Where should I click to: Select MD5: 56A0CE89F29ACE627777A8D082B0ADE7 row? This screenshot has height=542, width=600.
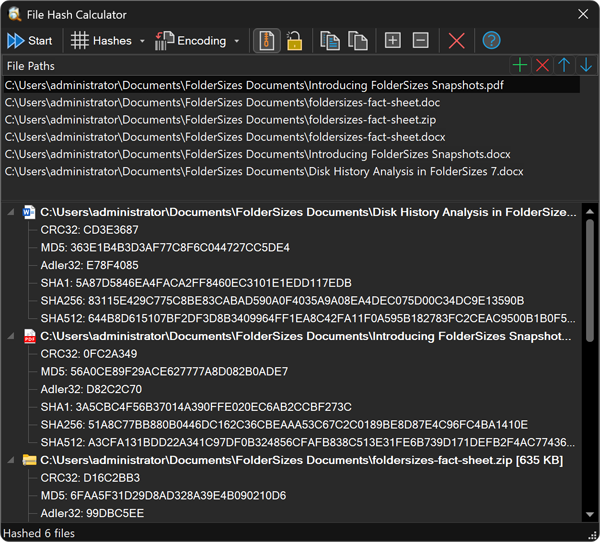pos(165,371)
